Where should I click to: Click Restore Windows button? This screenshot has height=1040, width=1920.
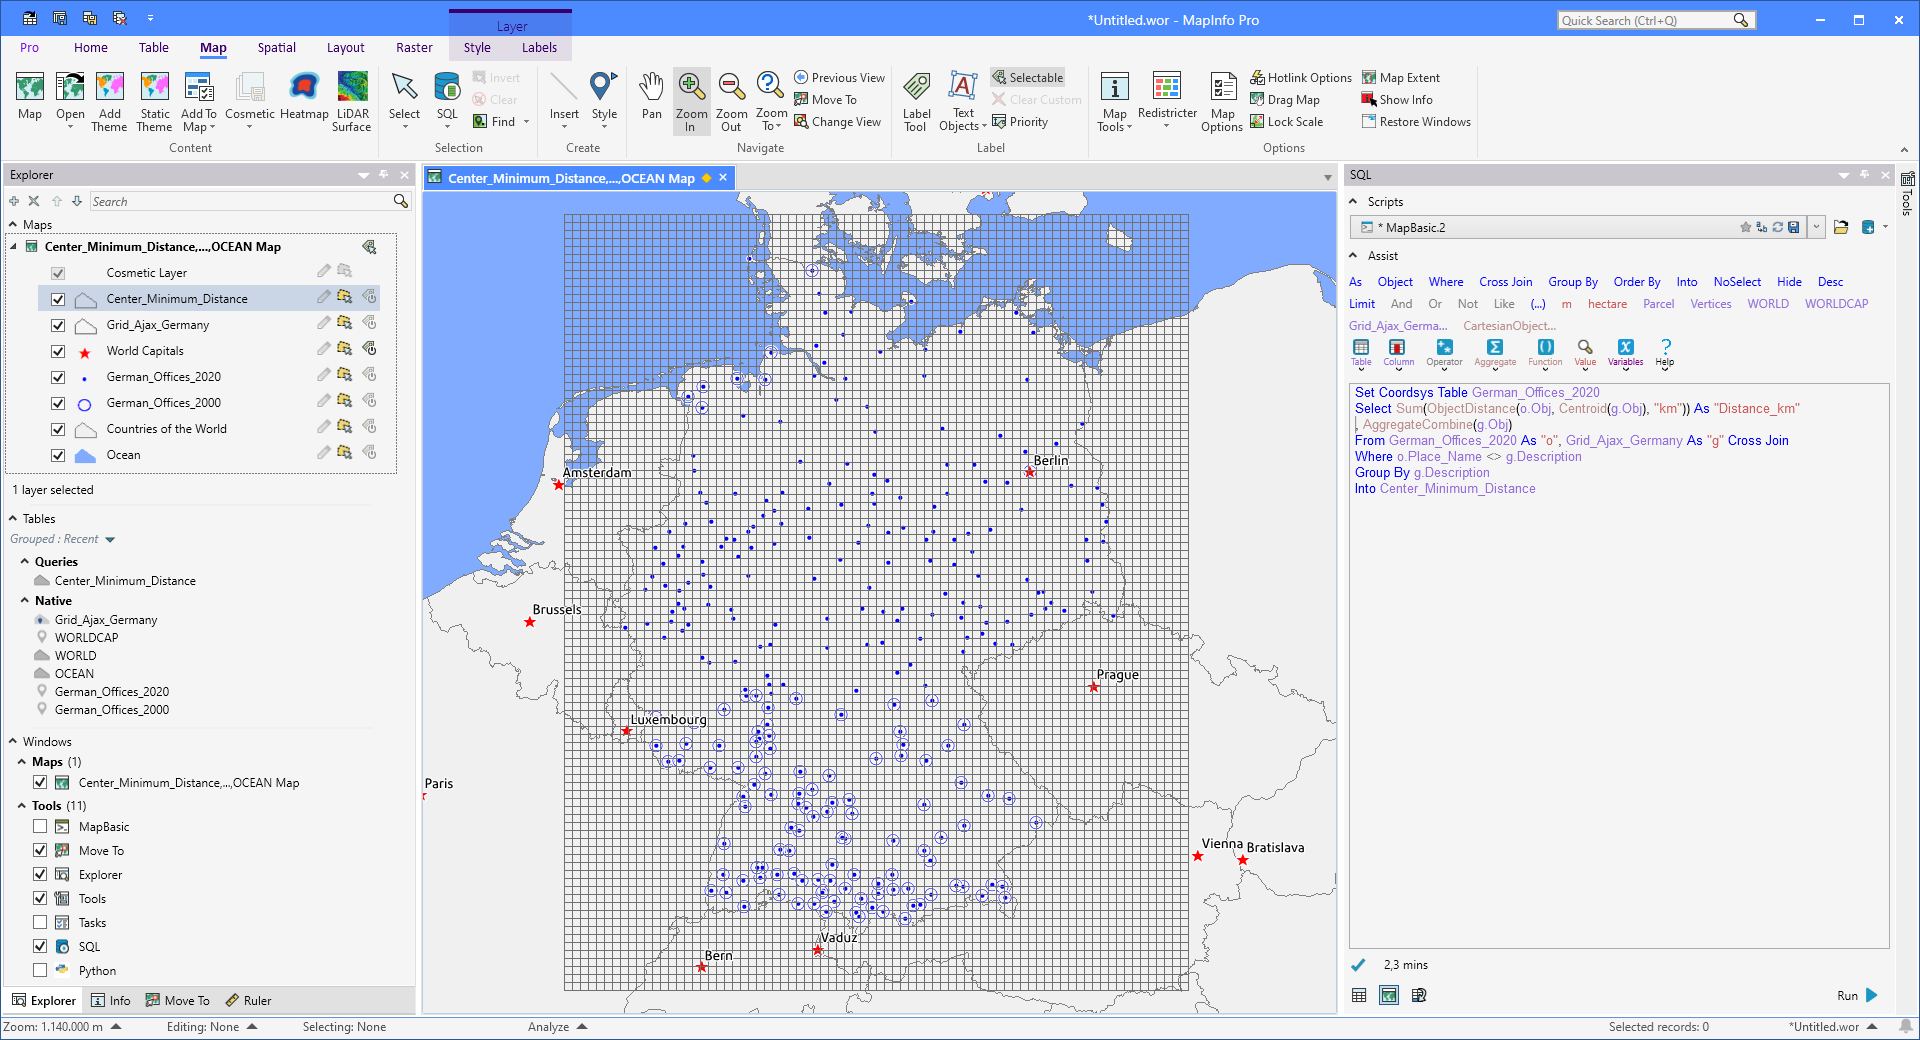pos(1416,122)
